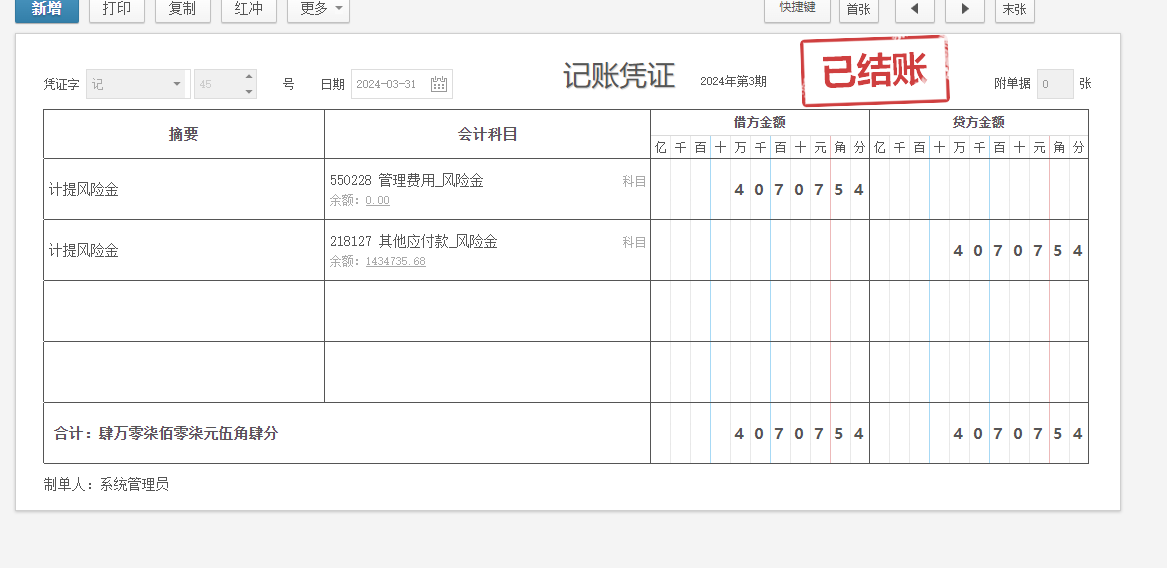Increase voucher number with up stepper
Image resolution: width=1167 pixels, height=568 pixels.
(x=249, y=77)
